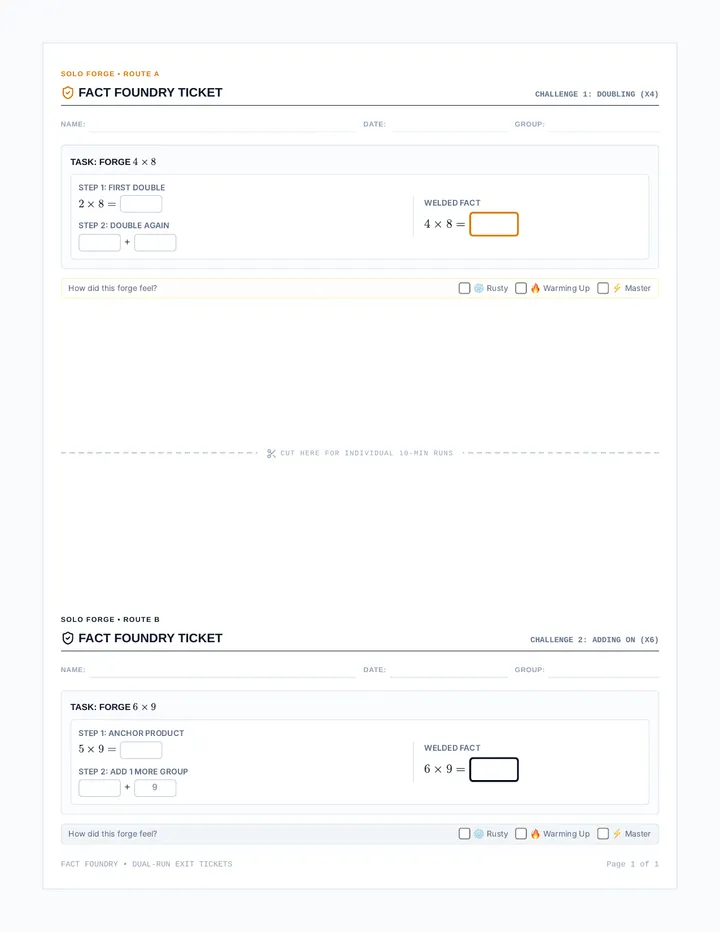
Task: Click the 2 × 8 answer box
Action: [141, 204]
